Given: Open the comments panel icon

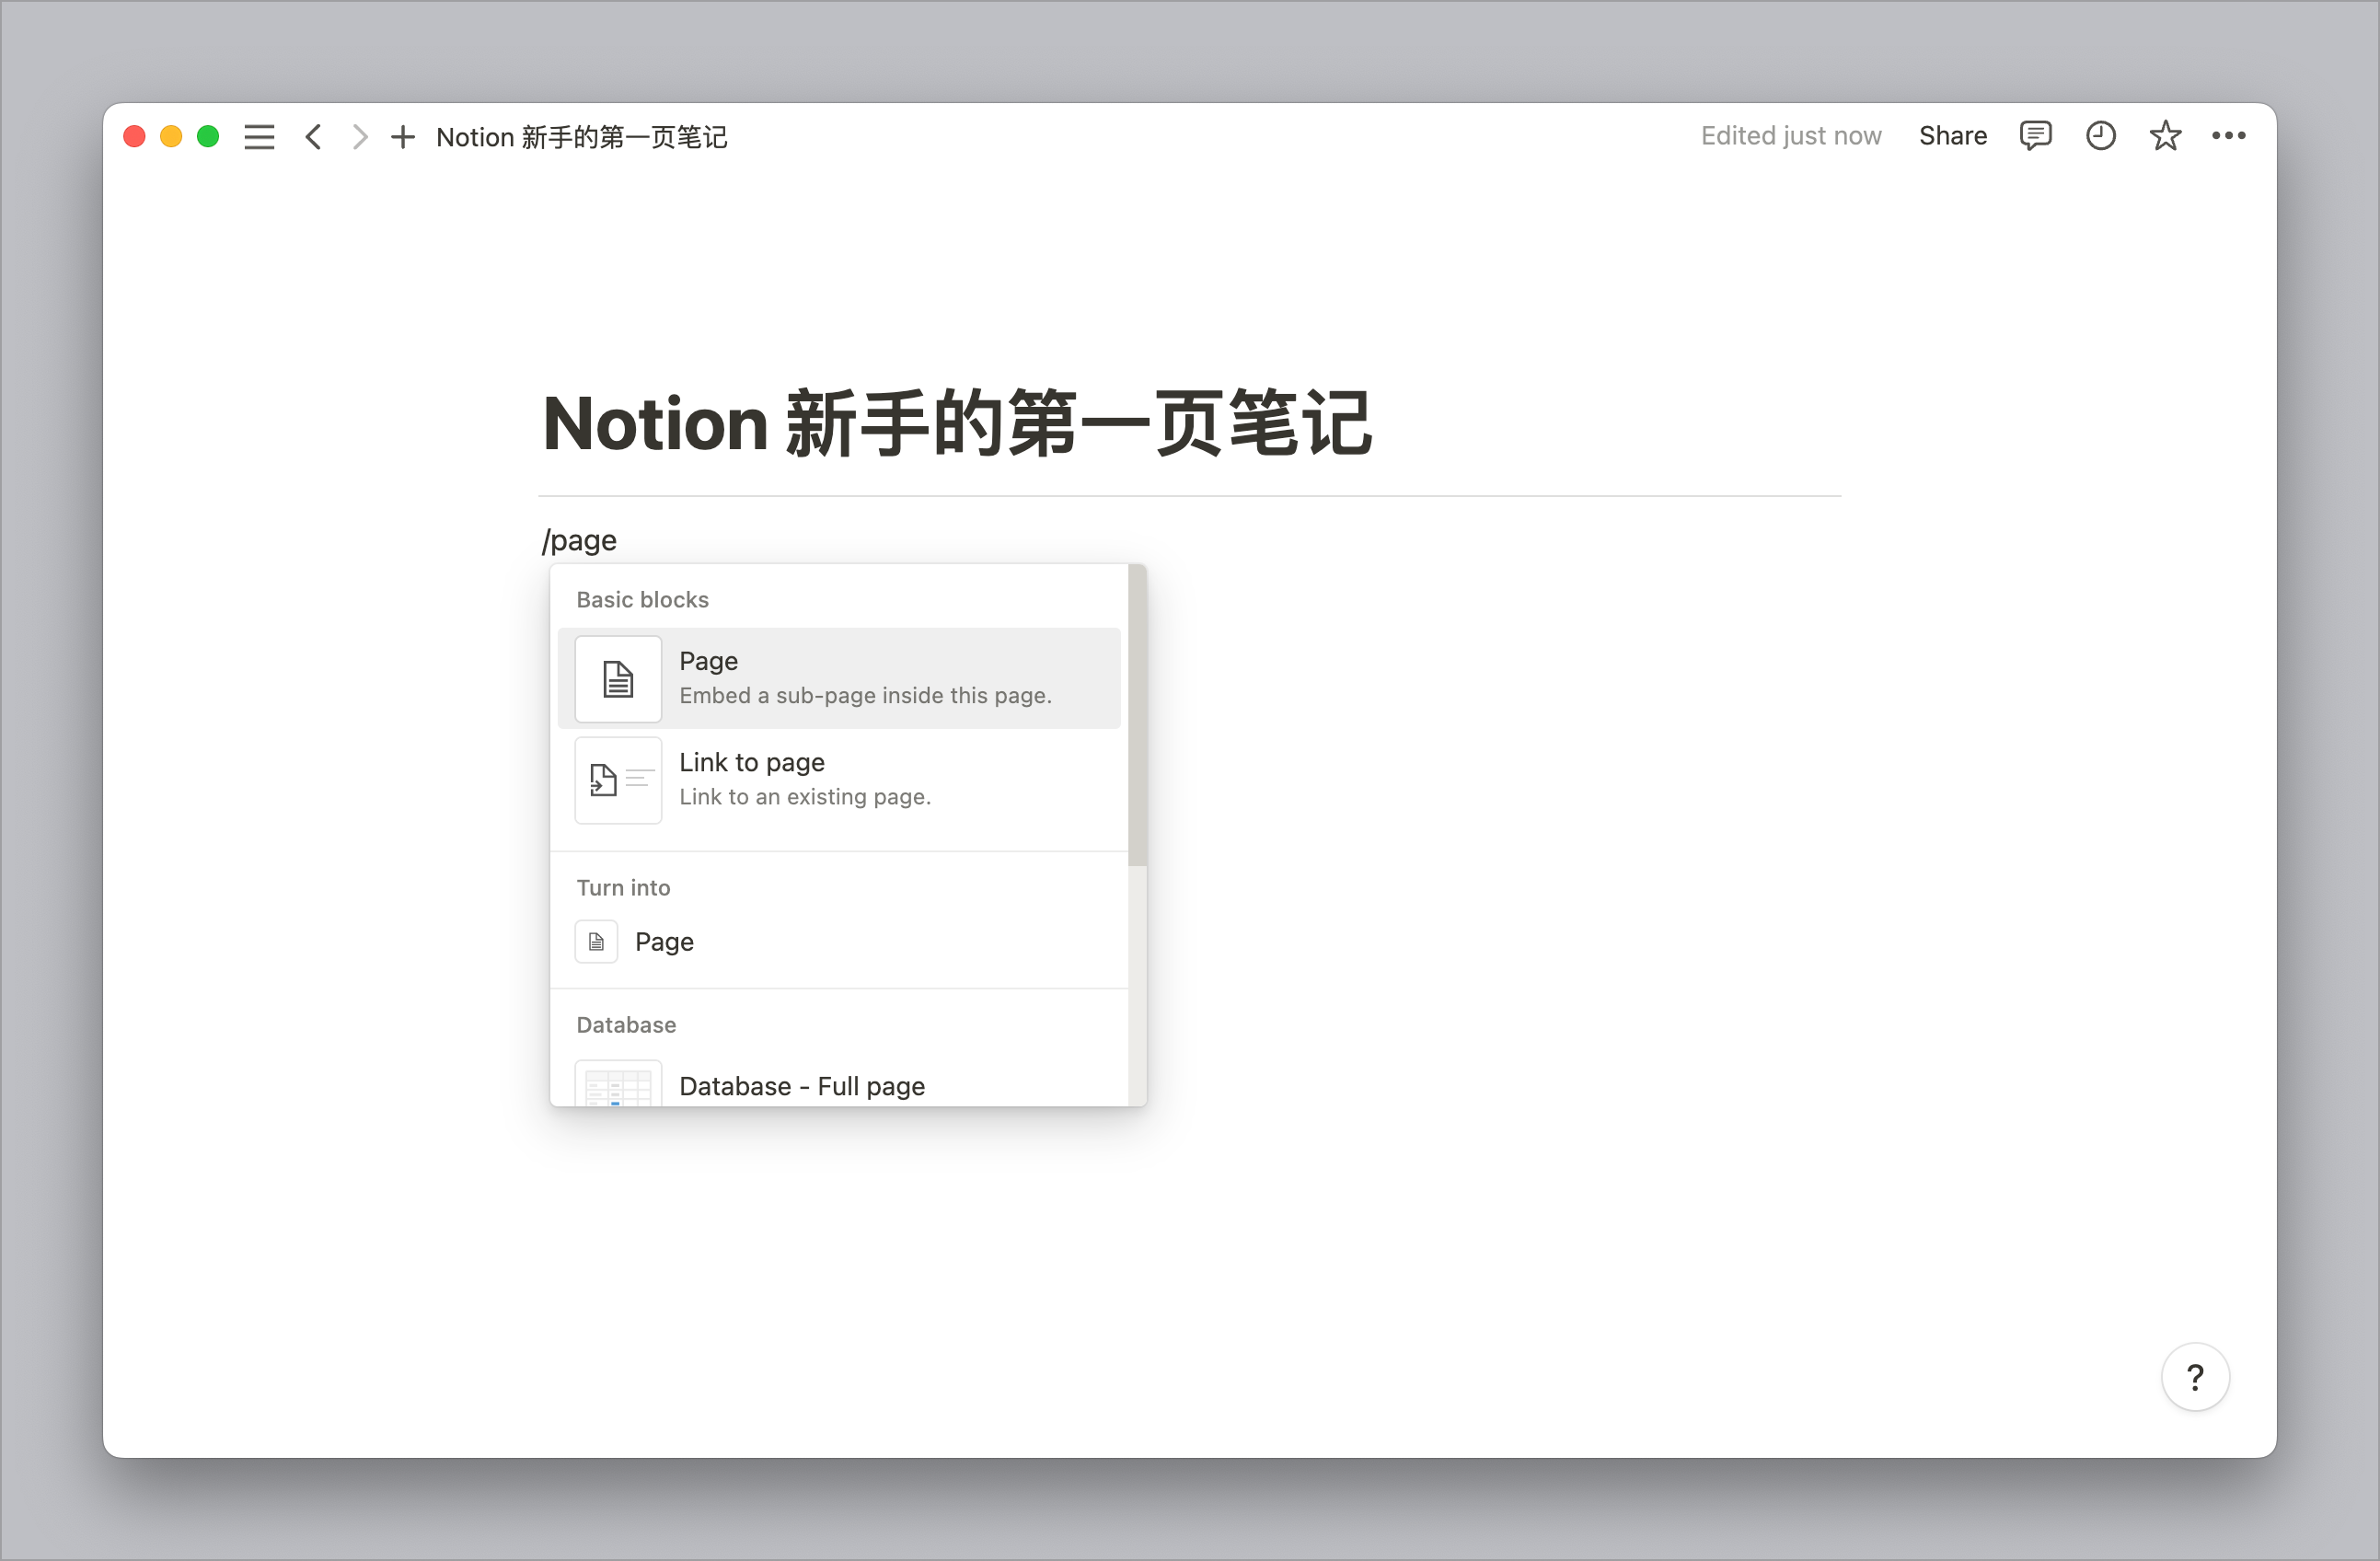Looking at the screenshot, I should (x=2035, y=135).
